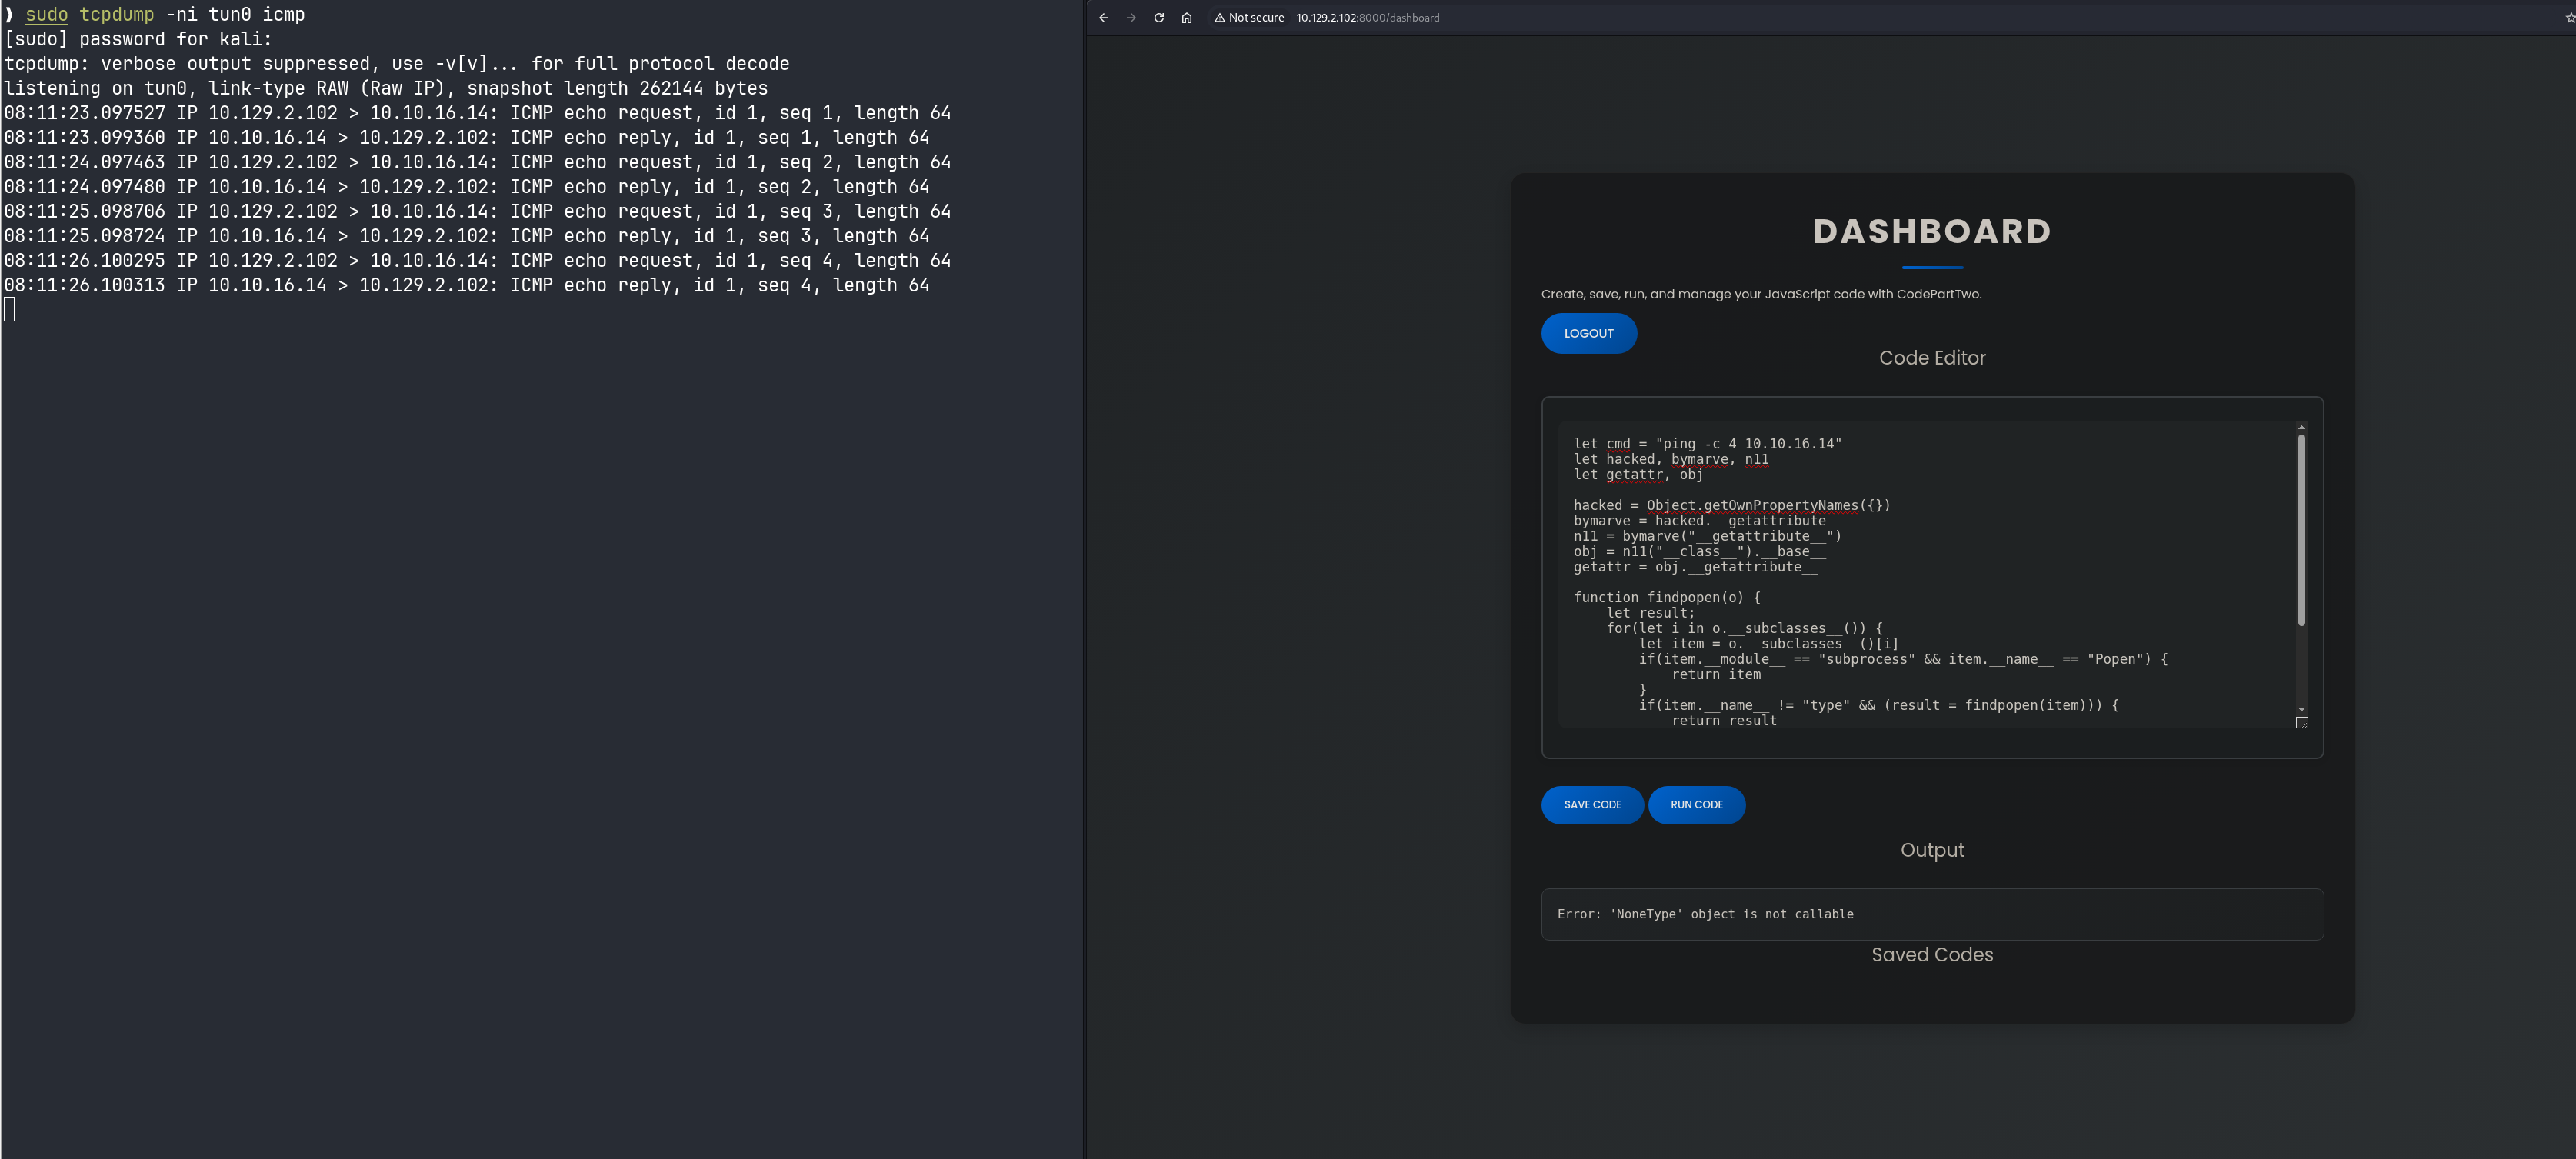Execute the script with RUN CODE

[x=1696, y=805]
